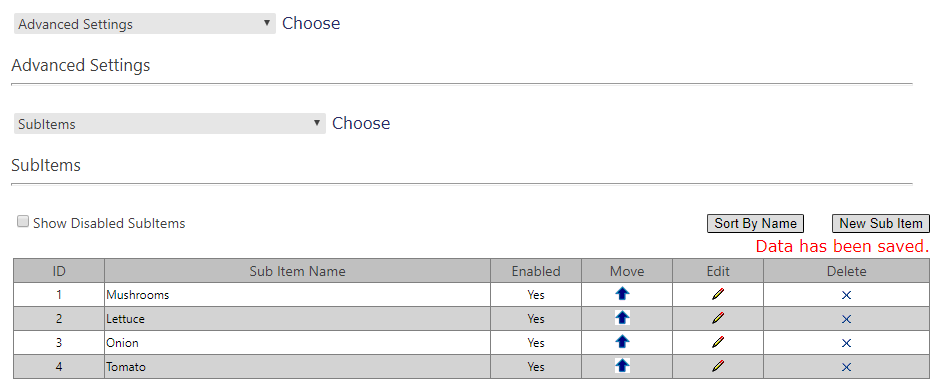Screen dimensions: 942x390
Task: Click Choose next to SubItems dropdown
Action: coord(361,123)
